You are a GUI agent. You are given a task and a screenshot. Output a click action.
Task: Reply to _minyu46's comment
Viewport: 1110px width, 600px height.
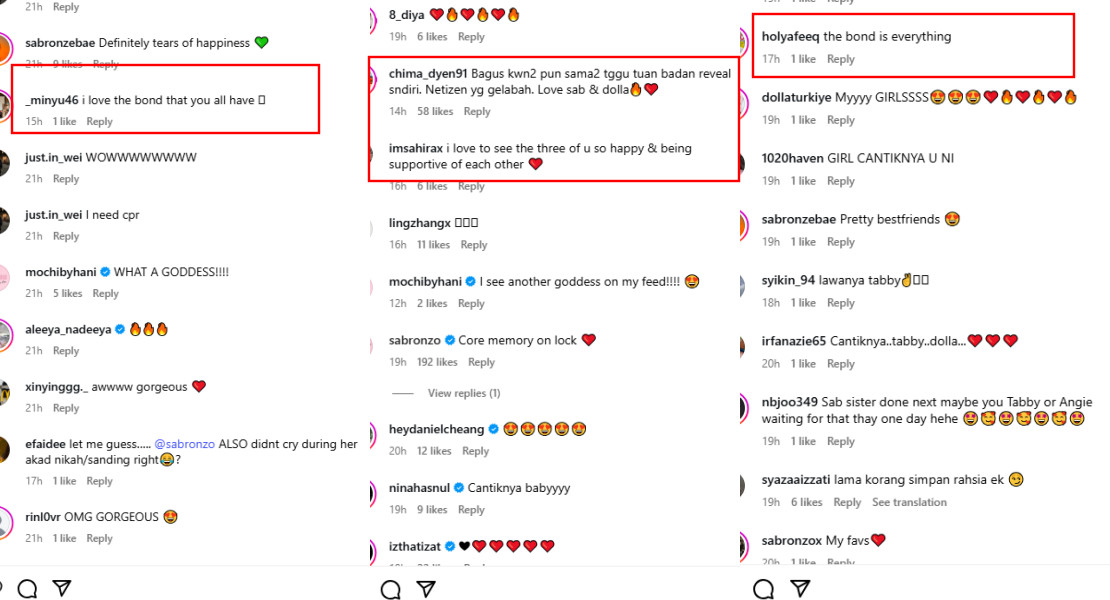coord(99,121)
